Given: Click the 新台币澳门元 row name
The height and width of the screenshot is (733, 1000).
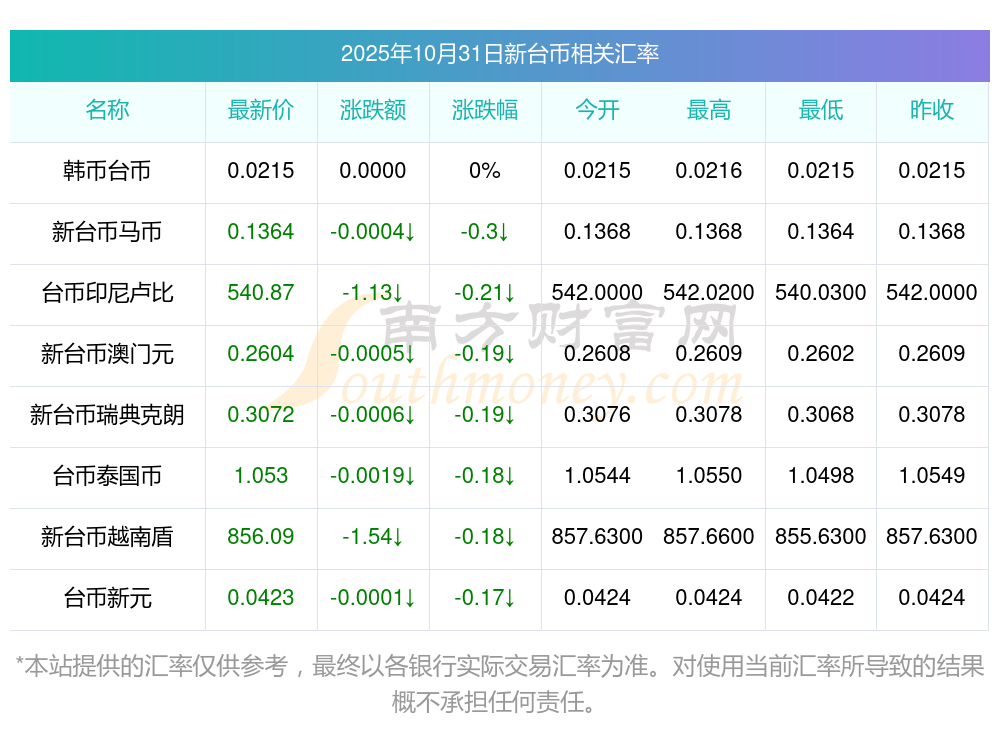Looking at the screenshot, I should (x=107, y=354).
